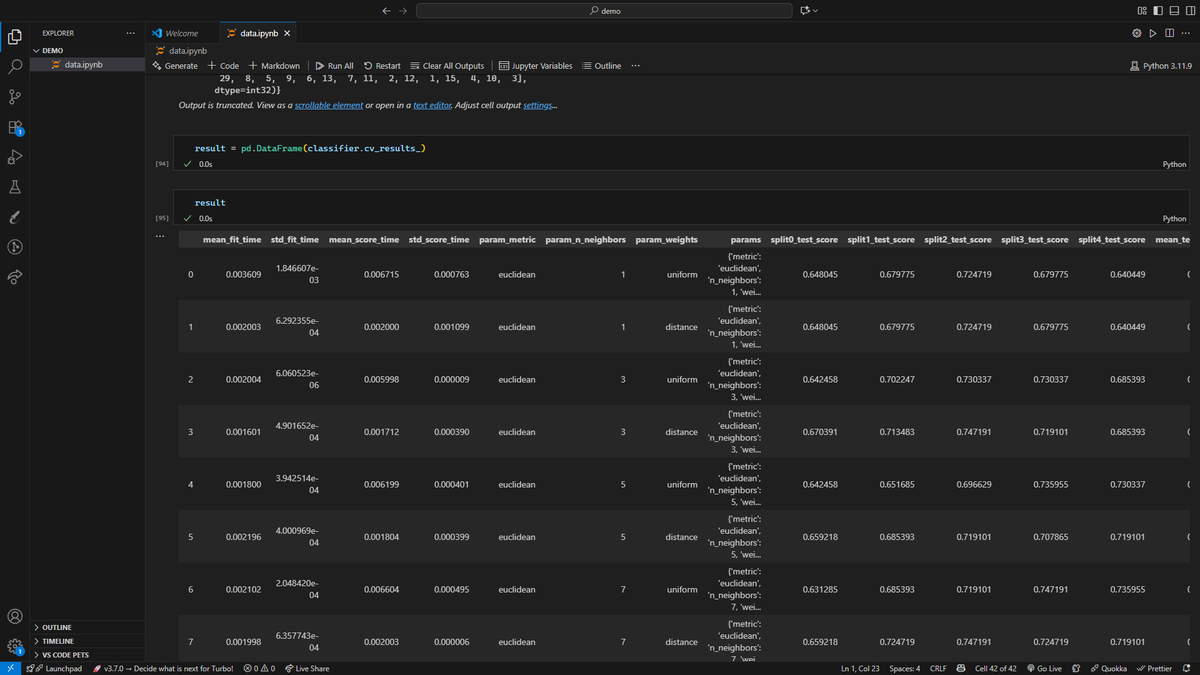Open output in text editor link
This screenshot has width=1200, height=675.
(x=432, y=105)
